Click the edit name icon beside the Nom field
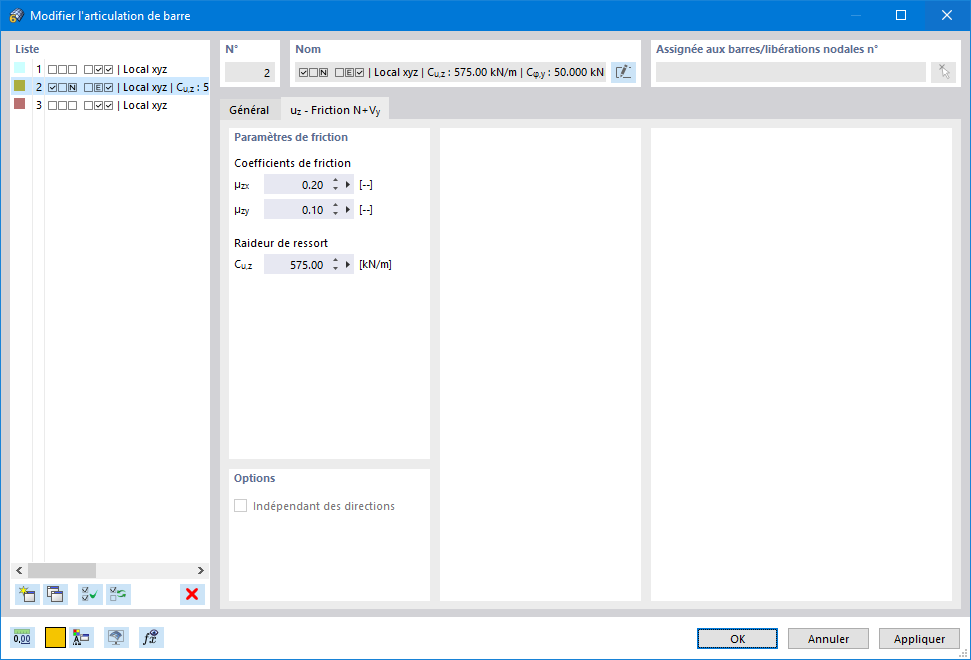Screen dimensions: 971x660 [x=623, y=72]
